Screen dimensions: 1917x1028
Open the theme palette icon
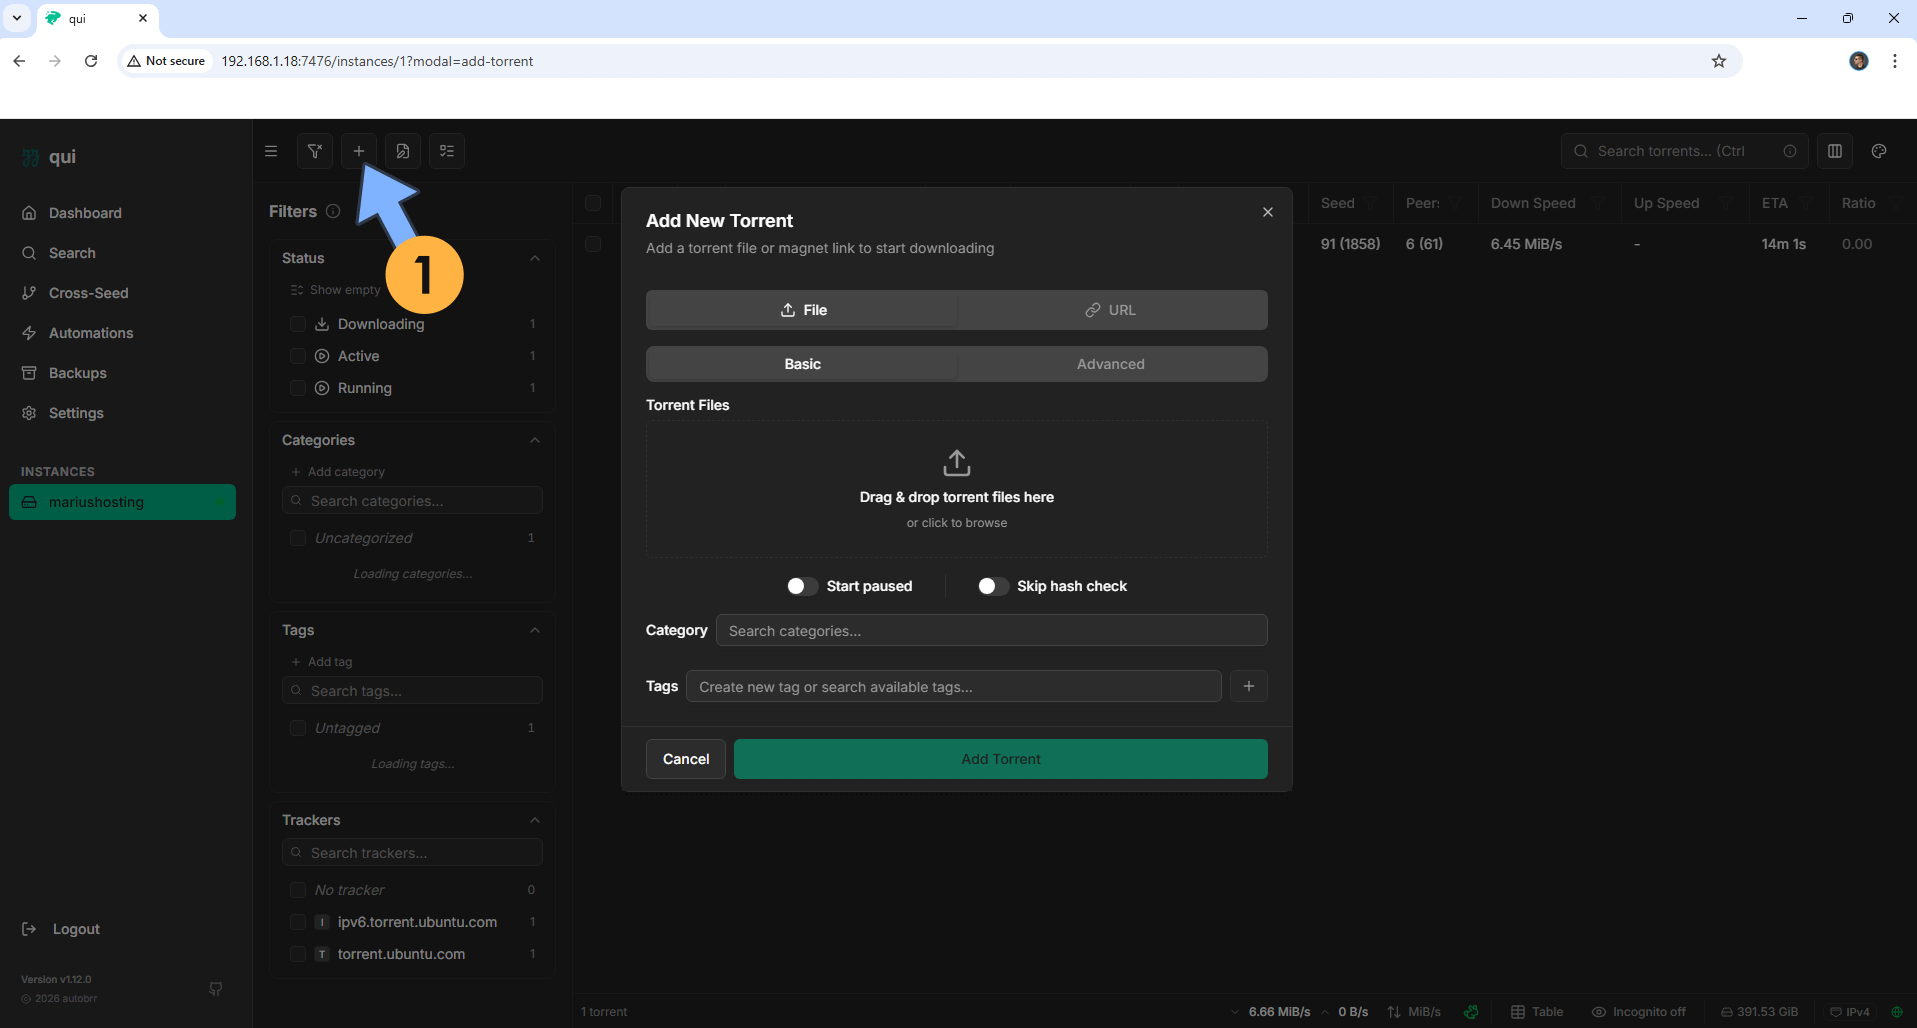(x=1879, y=151)
